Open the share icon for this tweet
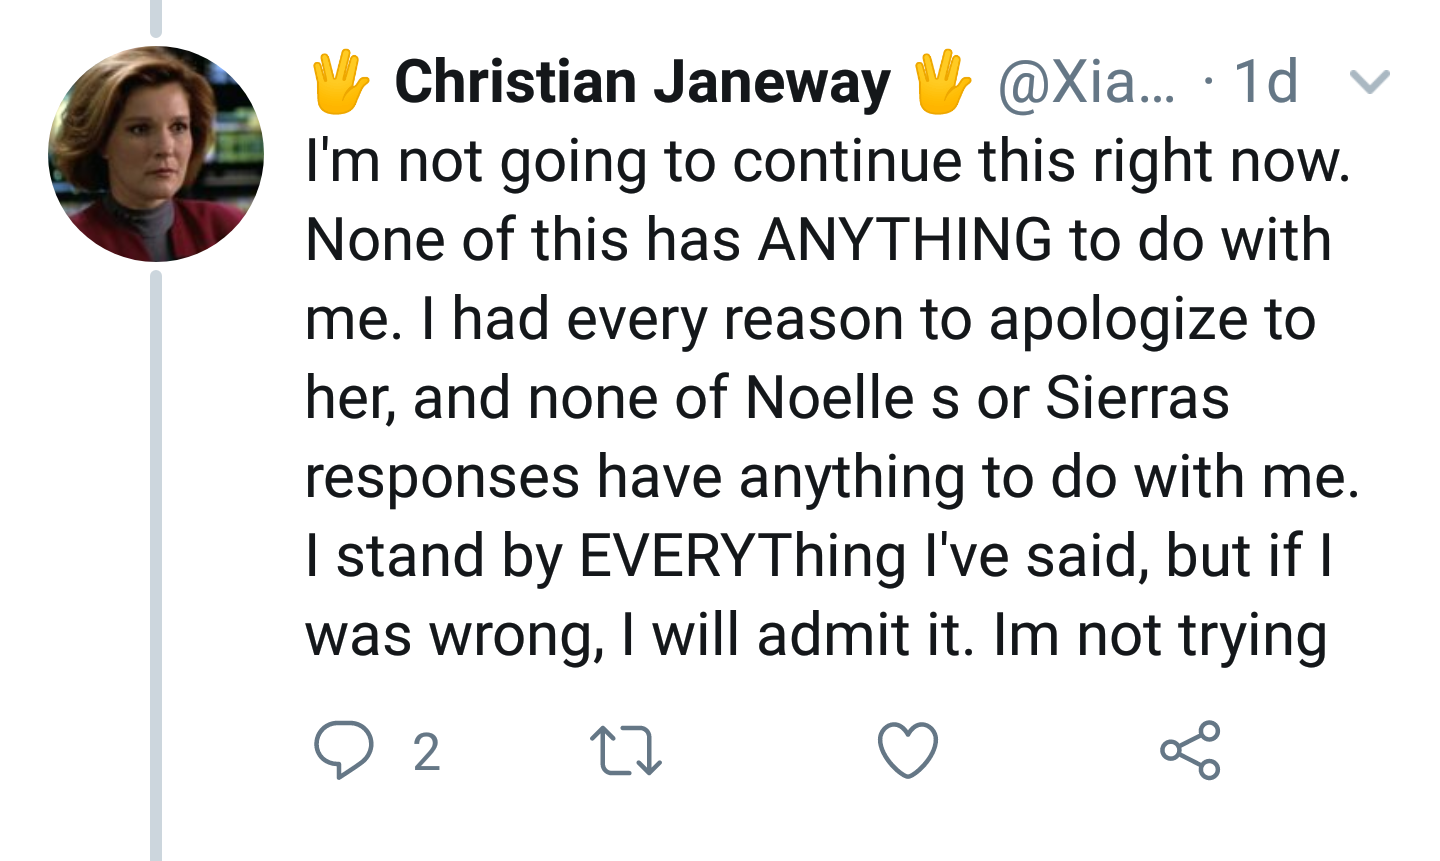This screenshot has width=1440, height=861. click(x=1190, y=750)
